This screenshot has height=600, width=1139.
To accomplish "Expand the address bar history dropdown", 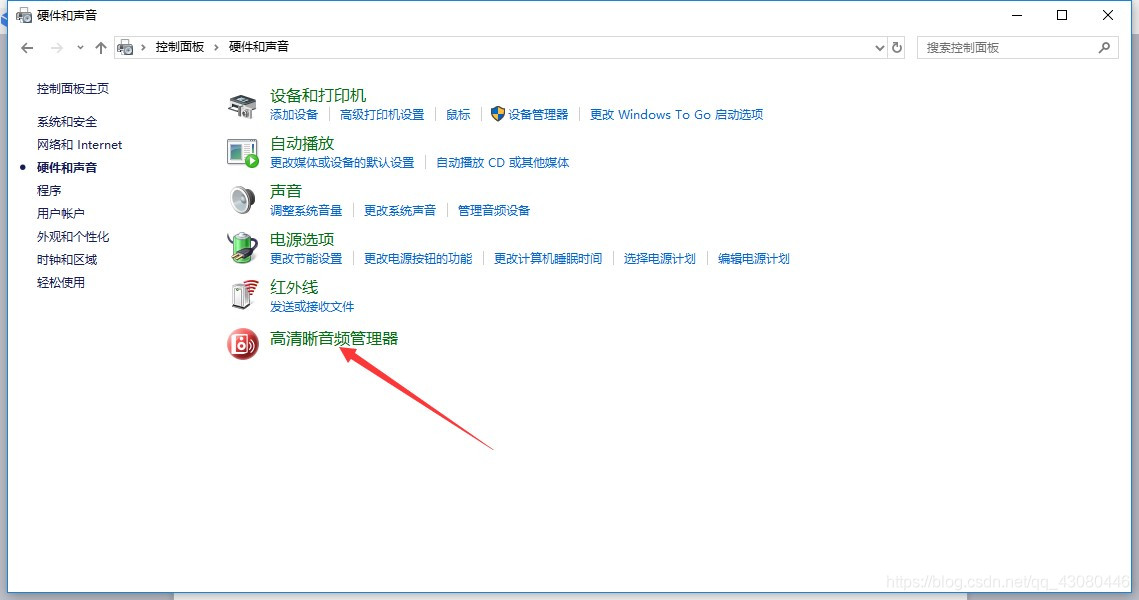I will pyautogui.click(x=880, y=47).
